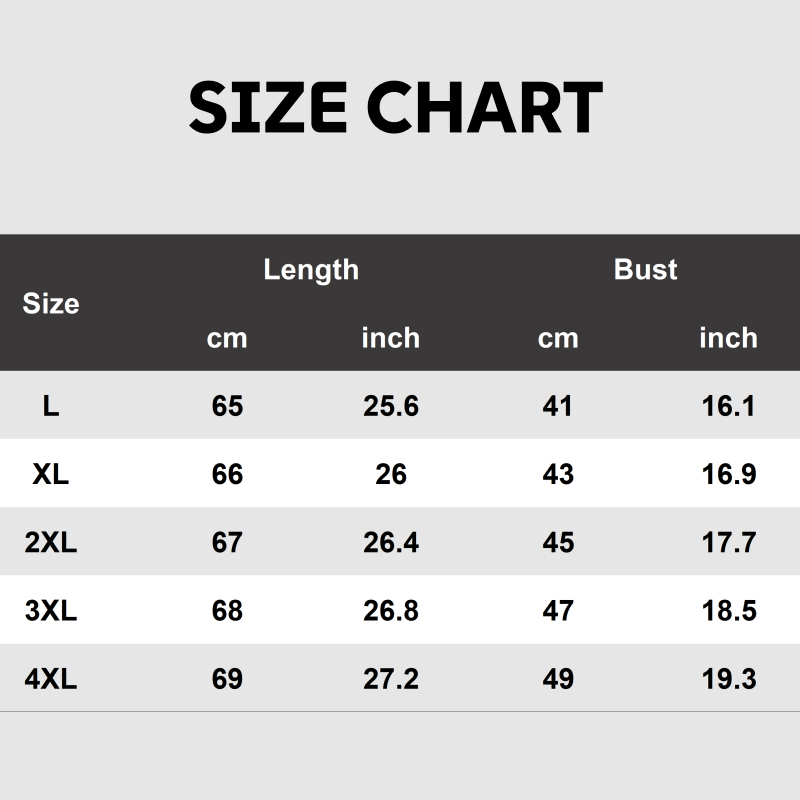800x800 pixels.
Task: Click the cm subheader under Length
Action: point(227,338)
